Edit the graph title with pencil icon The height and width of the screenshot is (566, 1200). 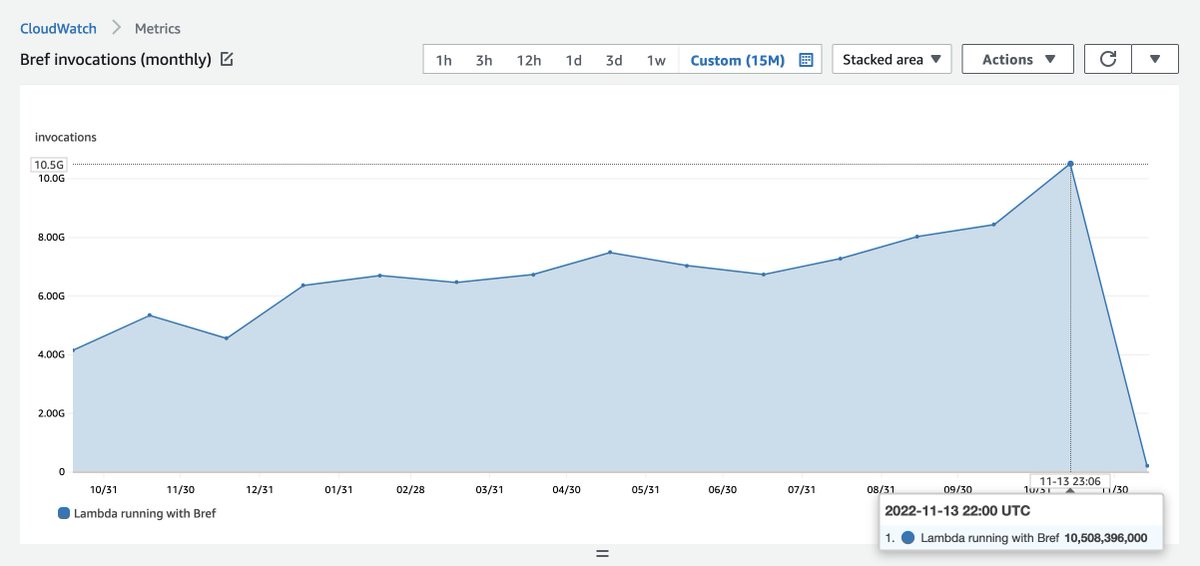click(227, 60)
